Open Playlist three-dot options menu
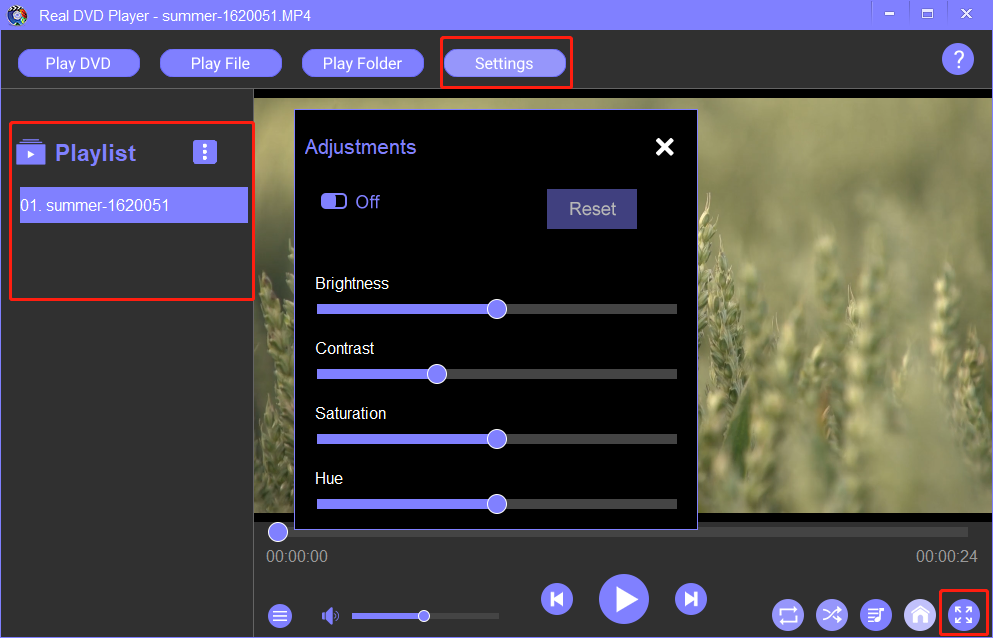The image size is (993, 638). (x=204, y=152)
